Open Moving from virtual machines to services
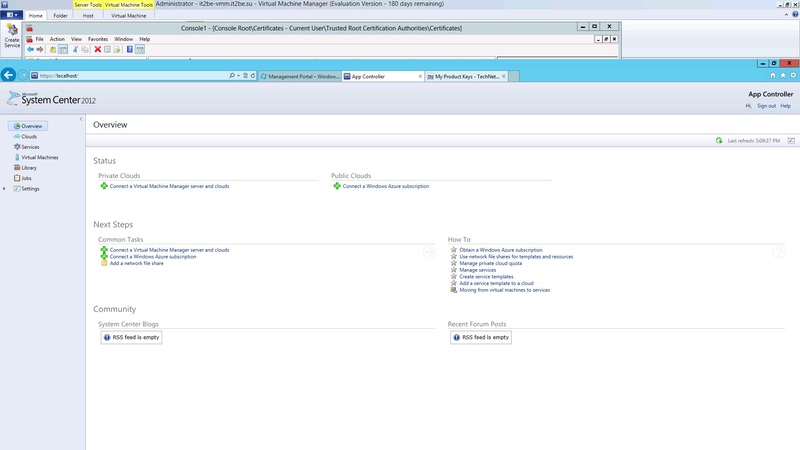Screen dimensions: 800x450 [505, 290]
